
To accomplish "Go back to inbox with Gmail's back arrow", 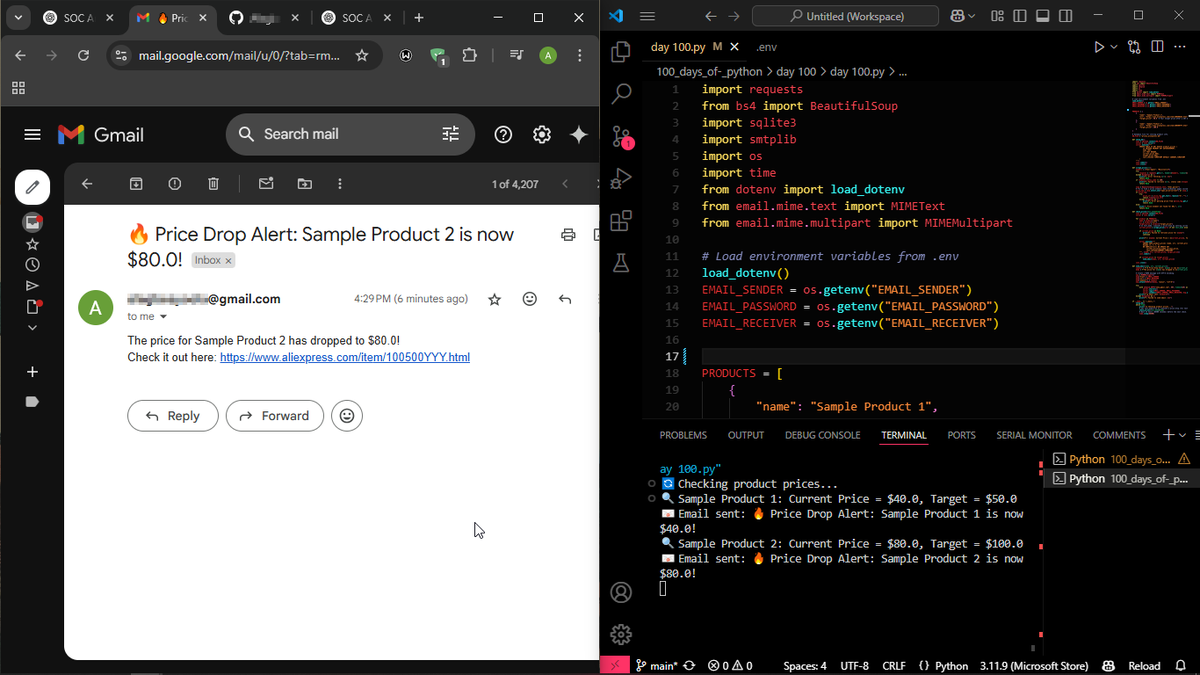I will pos(86,184).
